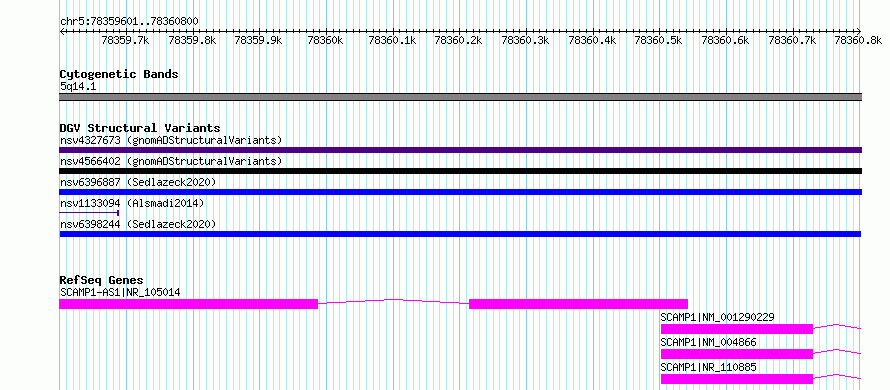The image size is (890, 390).
Task: Click the nsv4327673 variant label
Action: click(170, 140)
